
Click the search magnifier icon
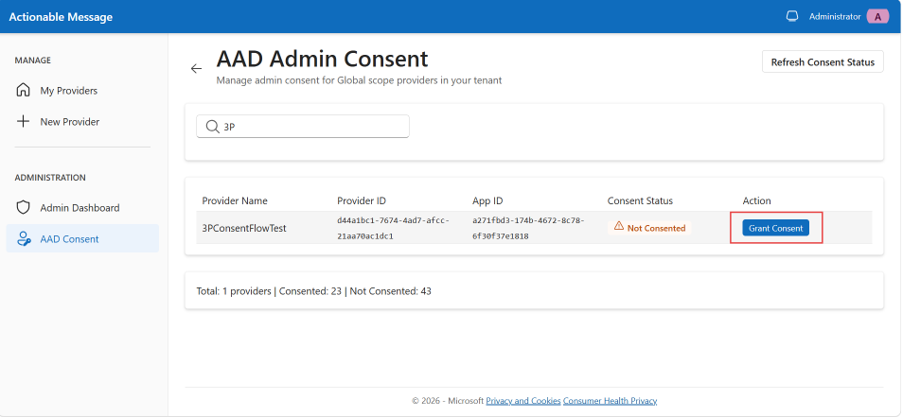[212, 127]
